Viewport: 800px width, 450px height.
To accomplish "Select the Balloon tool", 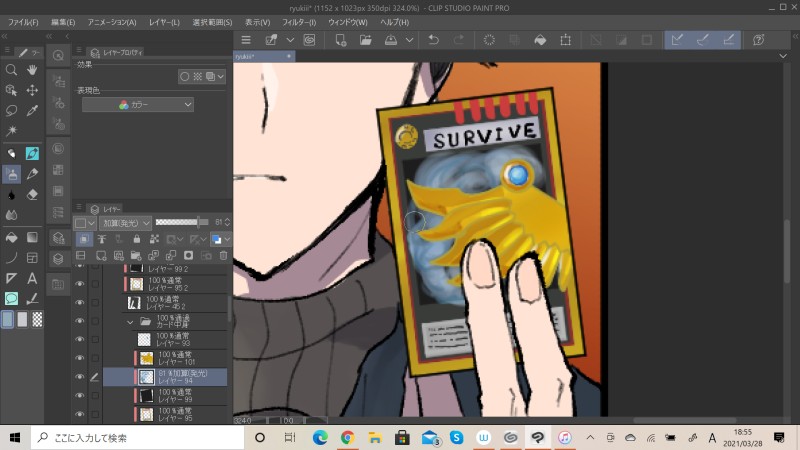I will point(11,298).
